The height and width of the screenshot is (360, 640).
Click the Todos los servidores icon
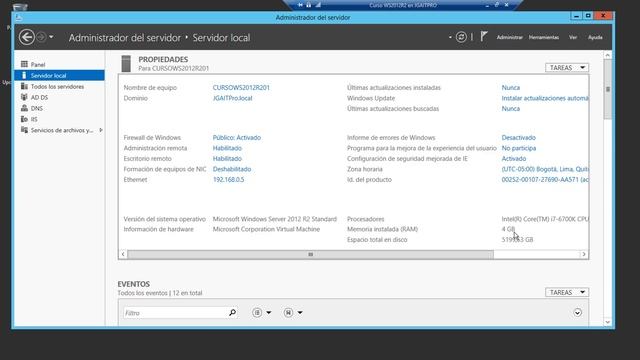point(24,86)
